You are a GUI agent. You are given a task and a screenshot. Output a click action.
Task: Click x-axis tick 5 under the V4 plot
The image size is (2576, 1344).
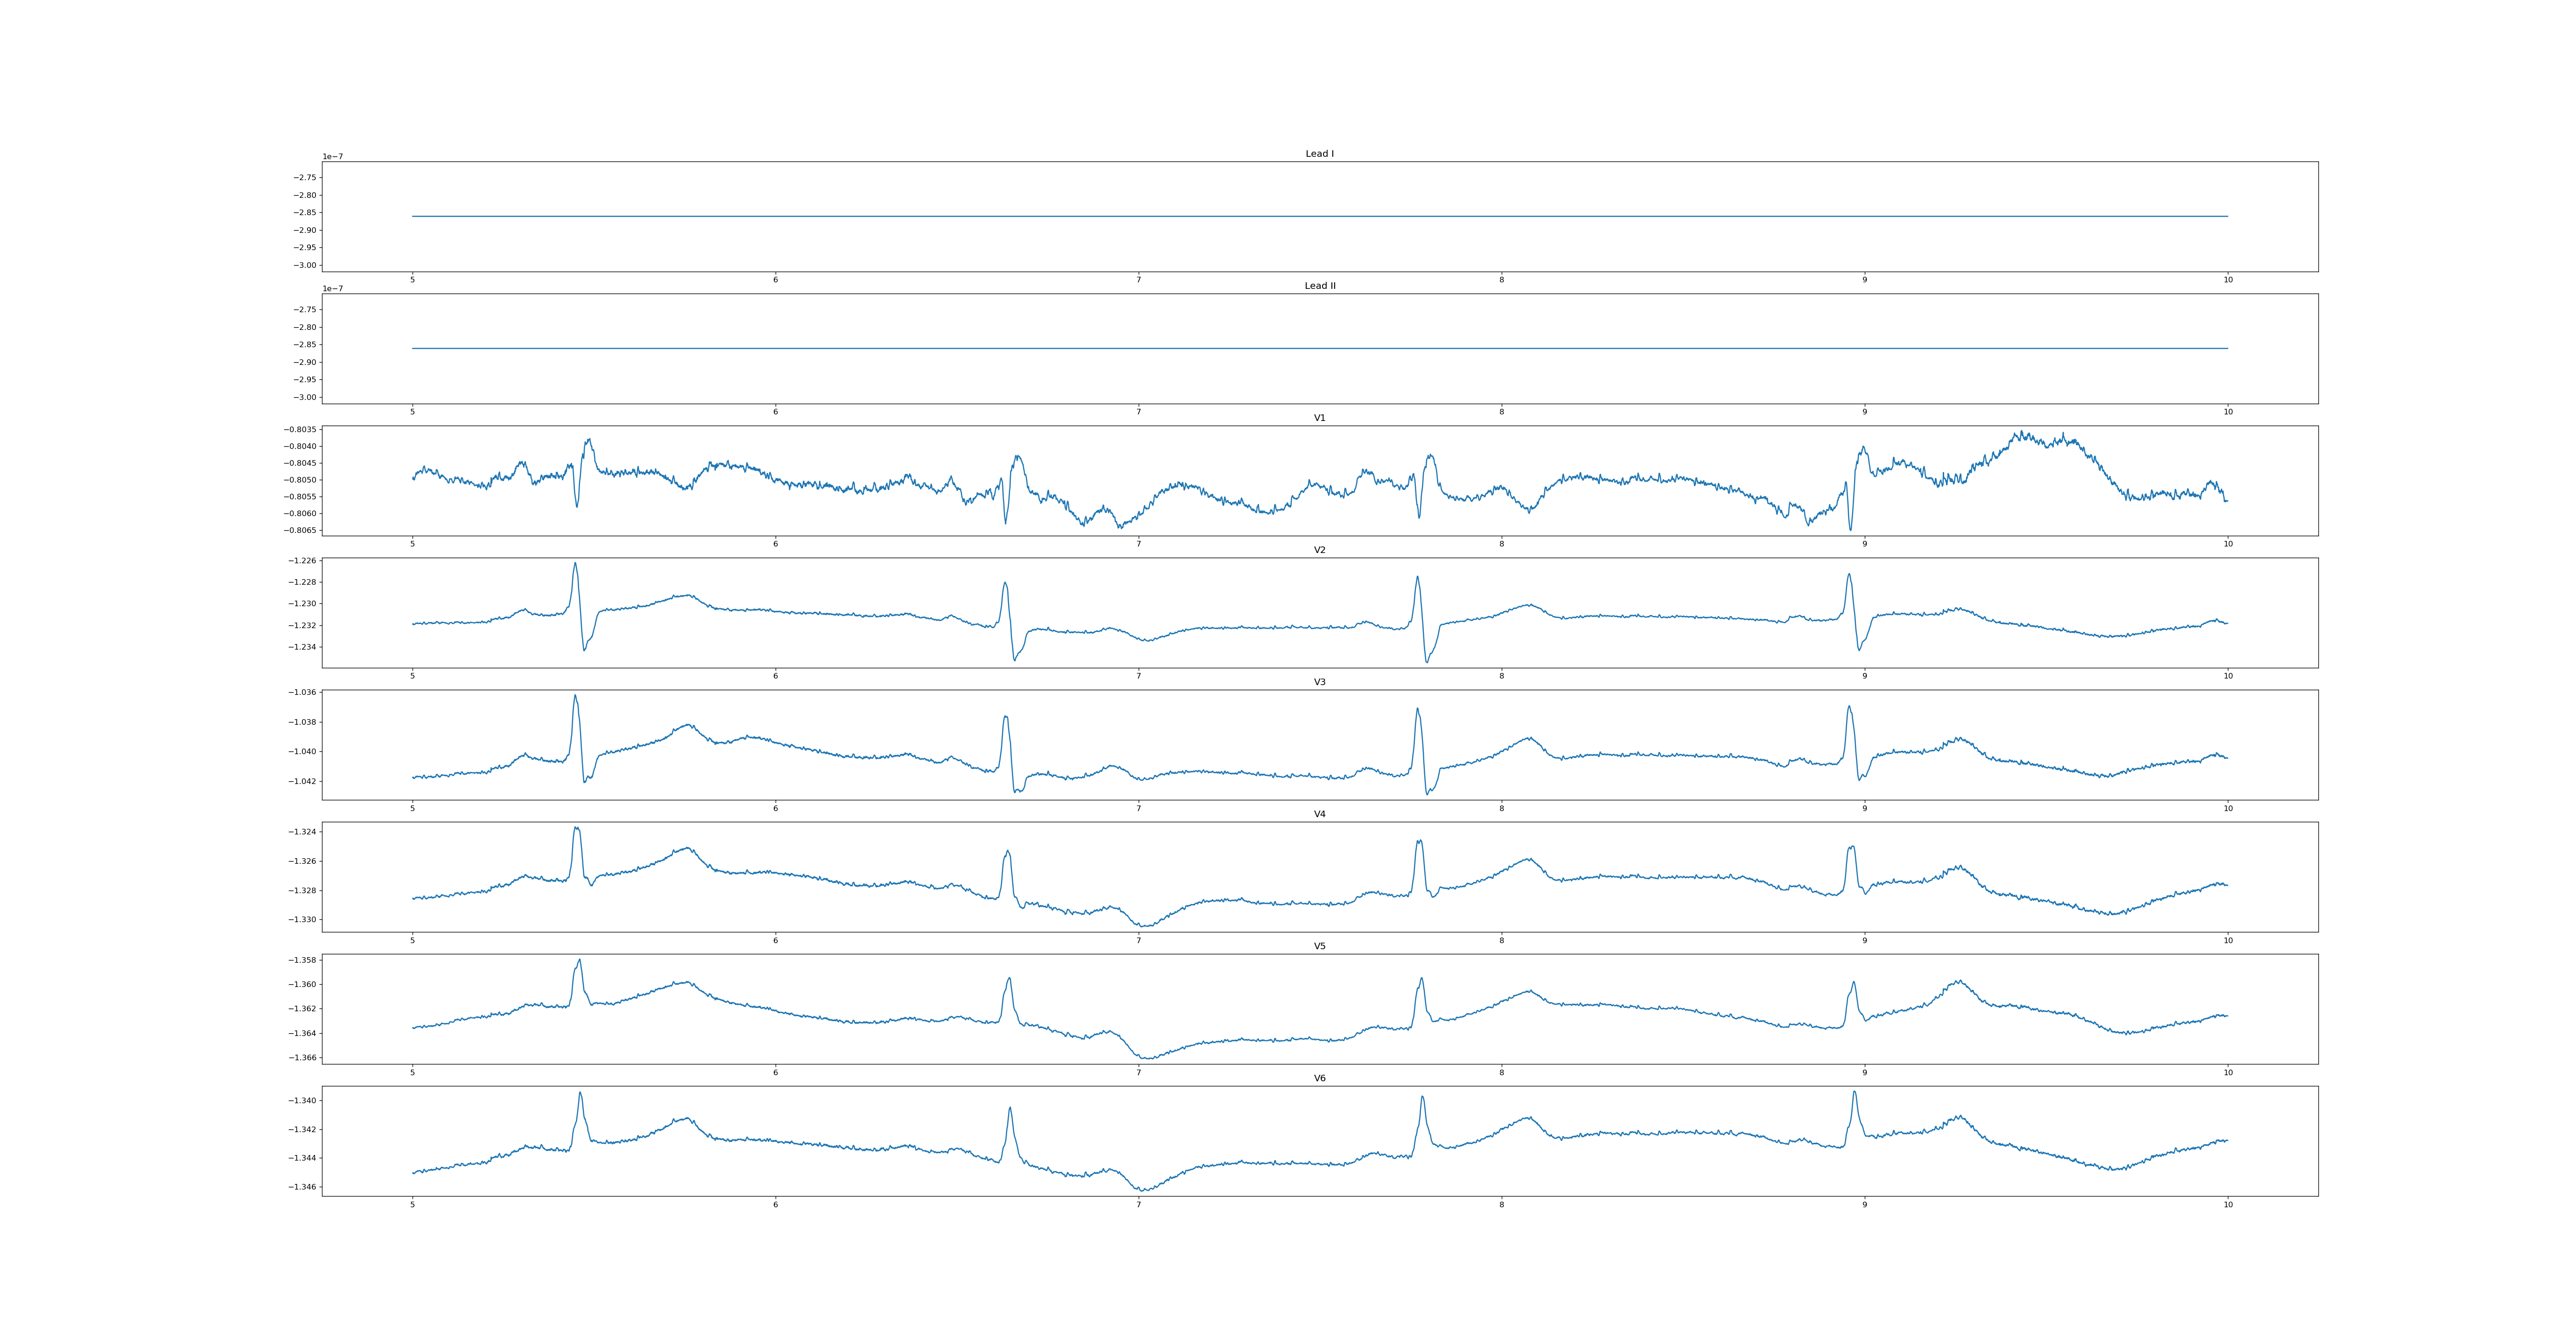pos(412,940)
